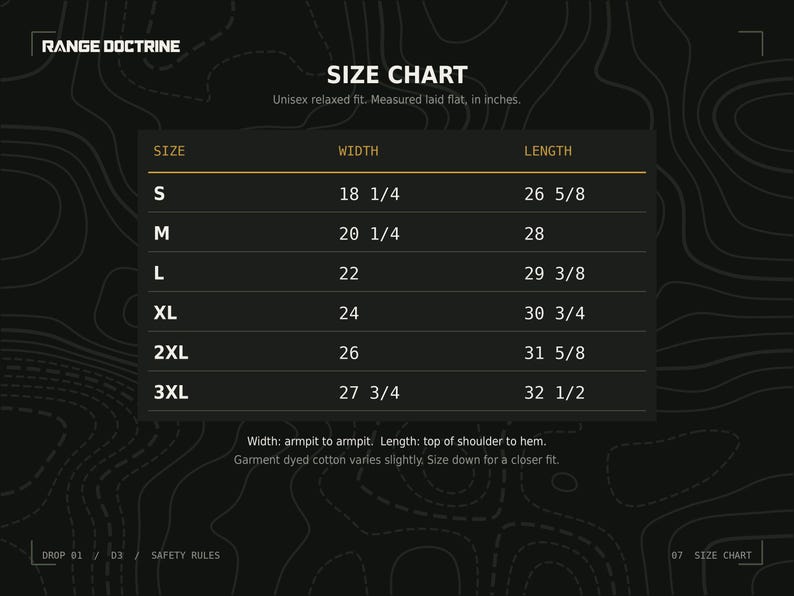Click the XL size row label
This screenshot has width=794, height=596.
coord(166,312)
